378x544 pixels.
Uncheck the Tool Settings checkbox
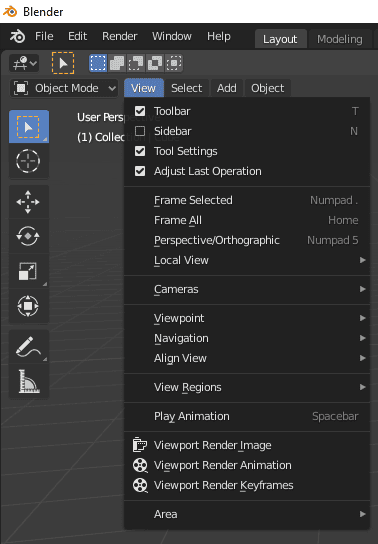point(140,151)
